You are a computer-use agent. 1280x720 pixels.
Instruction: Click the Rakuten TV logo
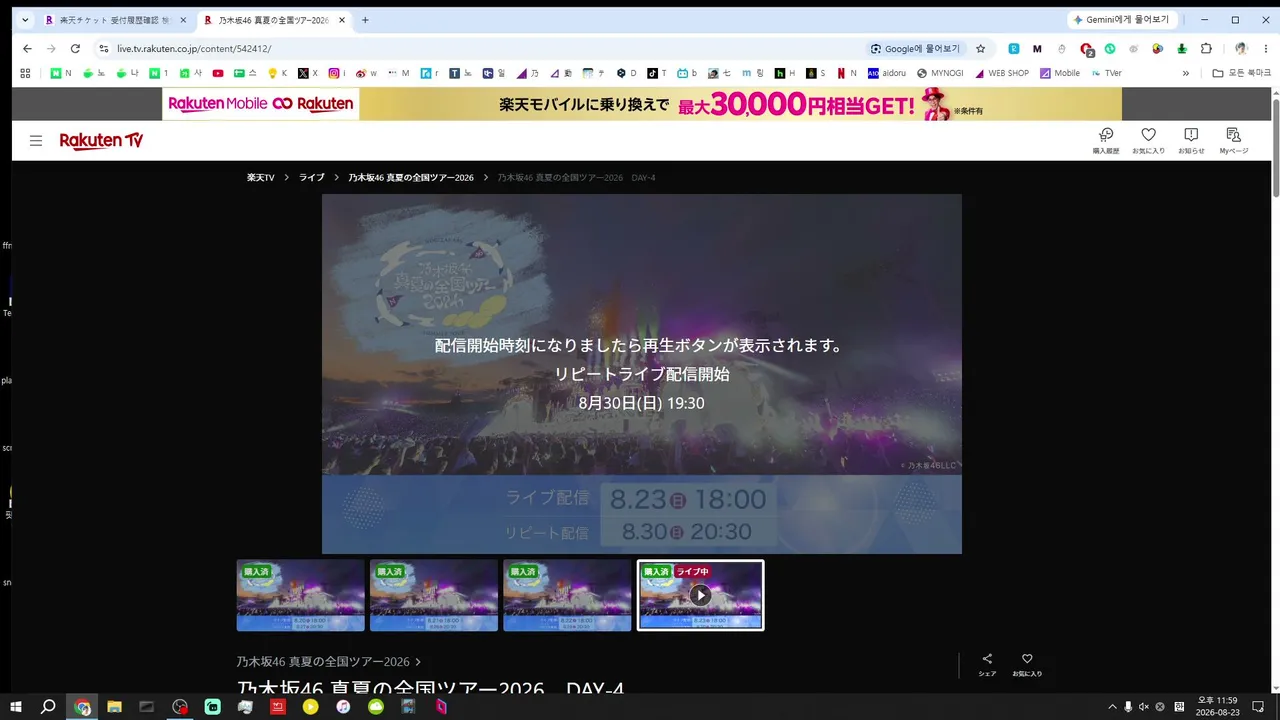101,141
